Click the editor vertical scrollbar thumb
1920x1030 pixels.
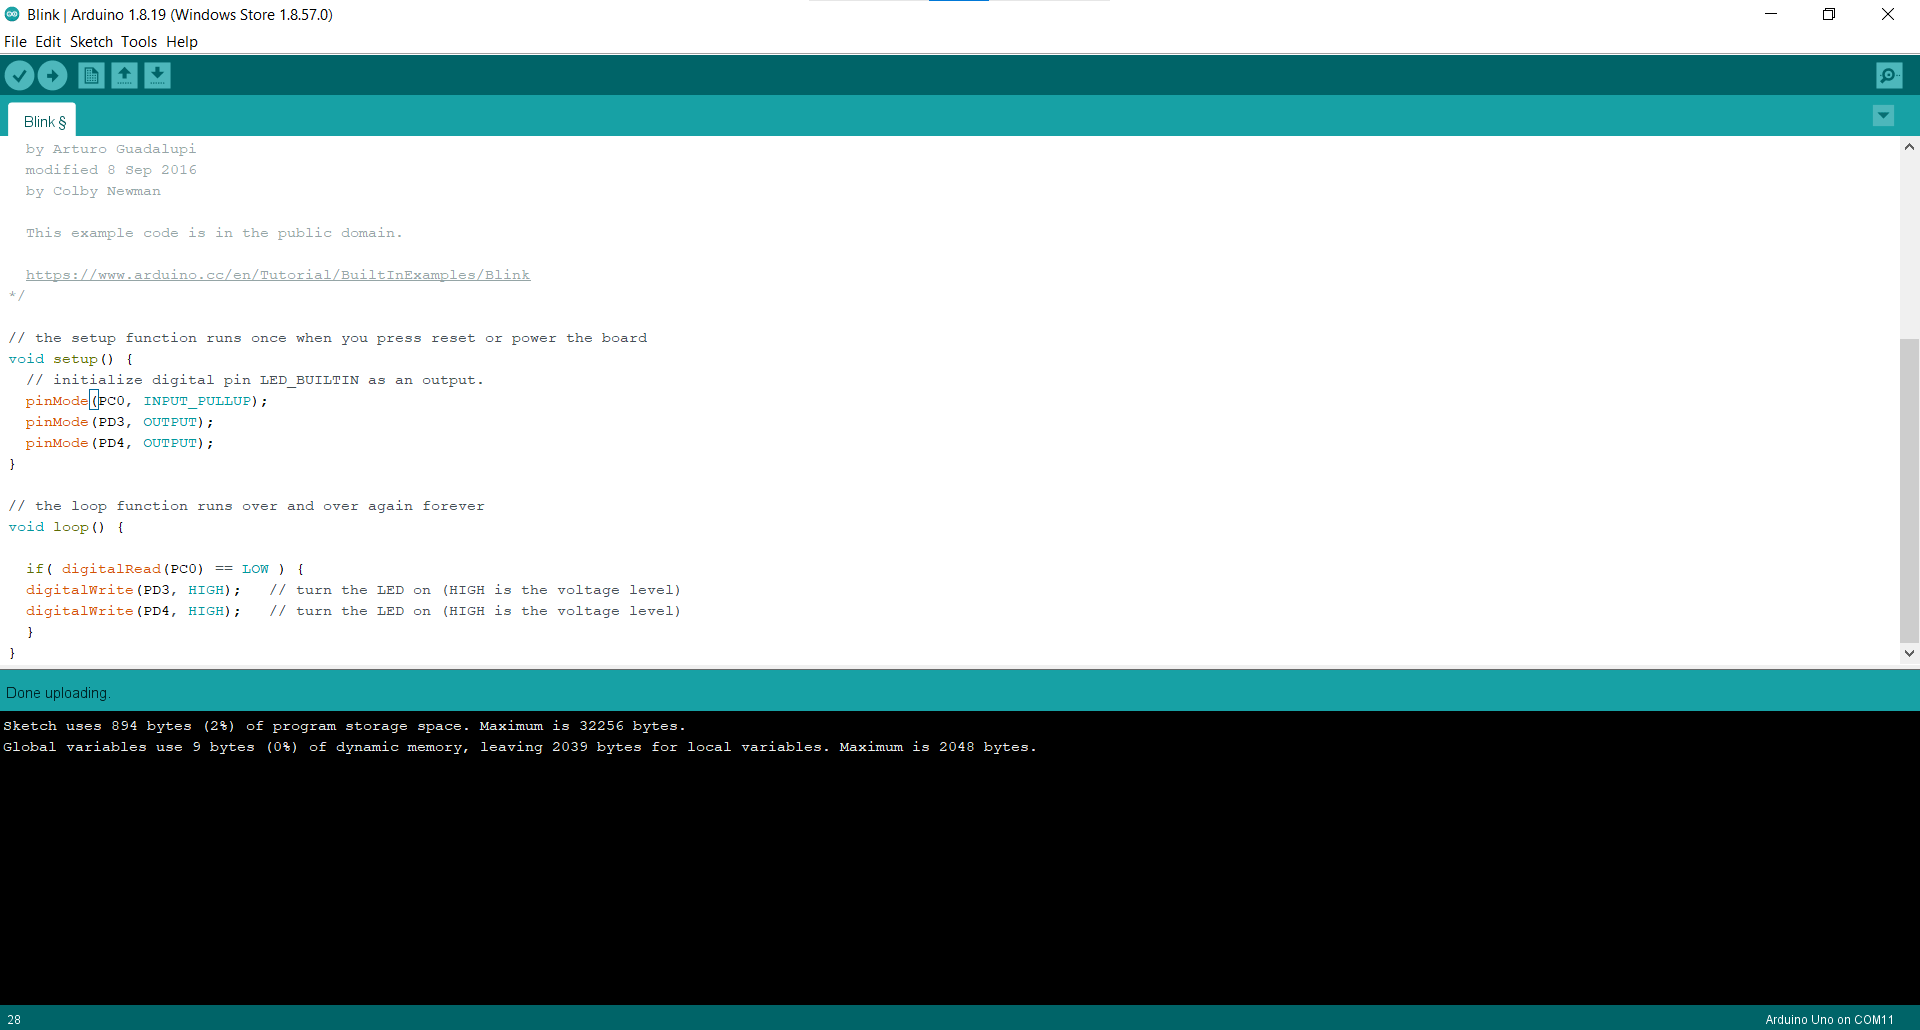tap(1909, 490)
